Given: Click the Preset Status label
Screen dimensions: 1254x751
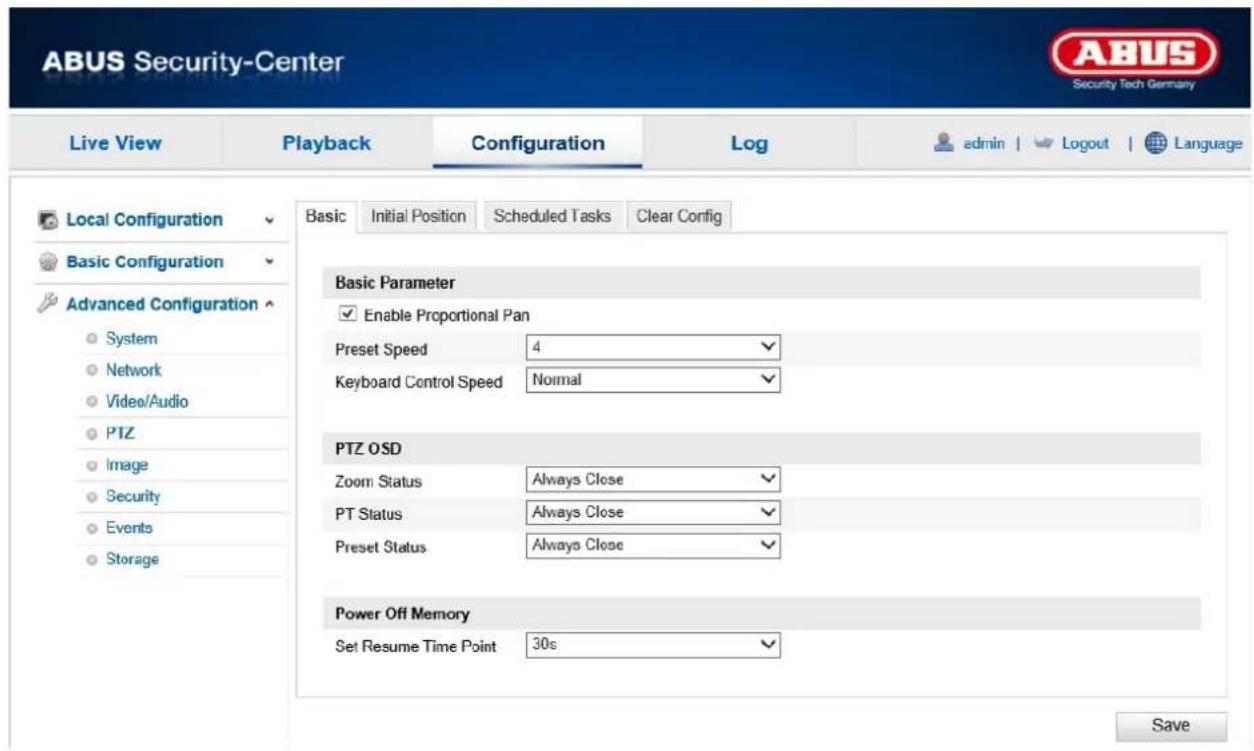Looking at the screenshot, I should (380, 548).
